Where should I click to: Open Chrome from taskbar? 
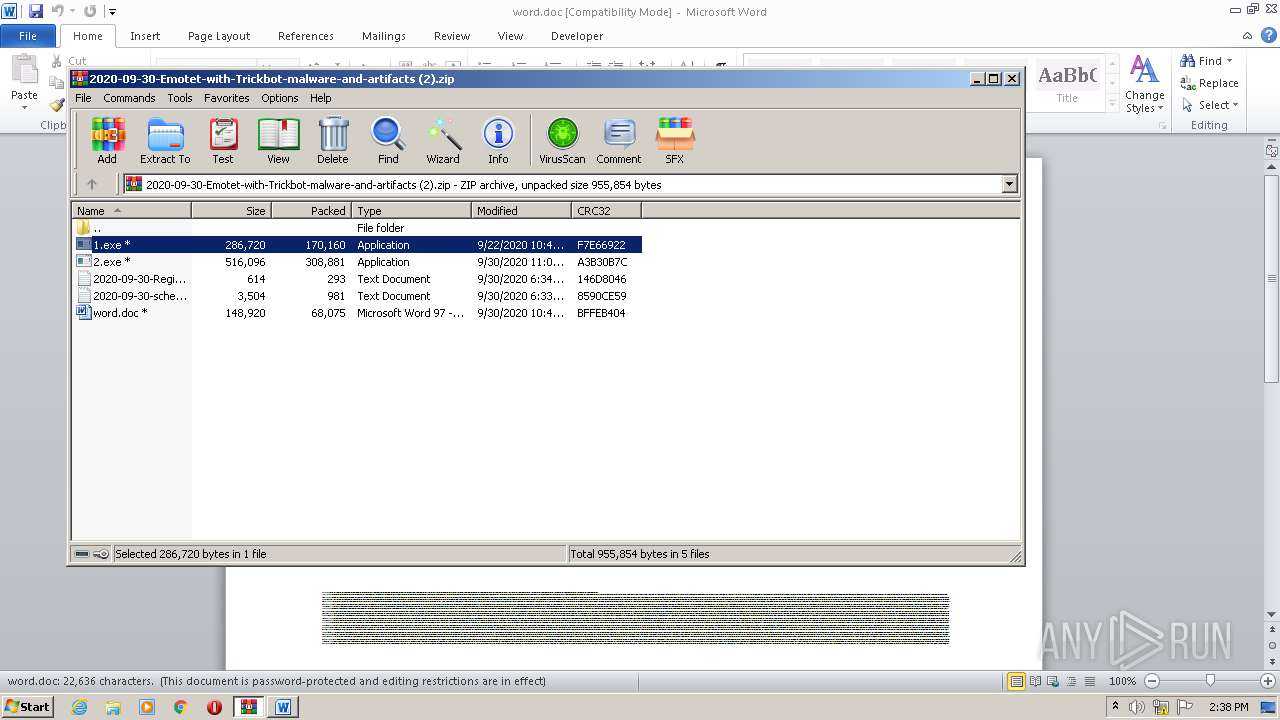click(x=181, y=707)
